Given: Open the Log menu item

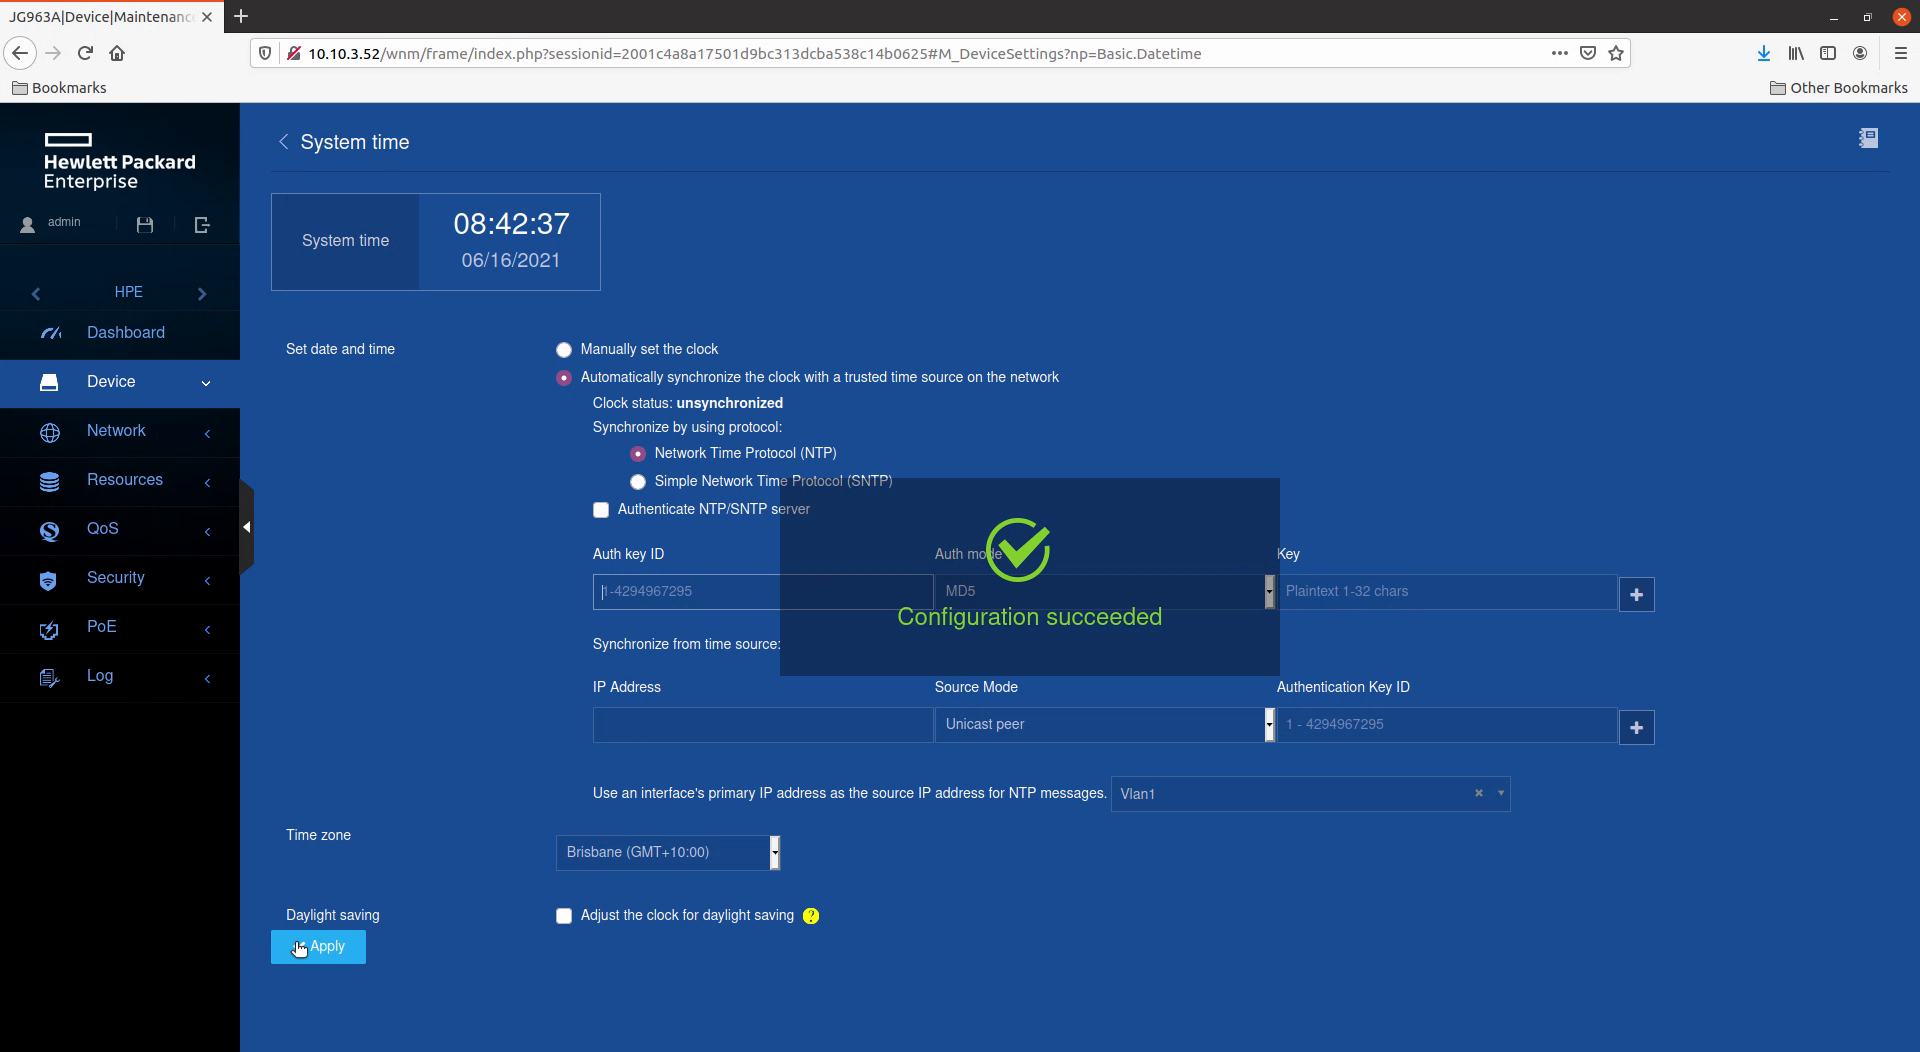Looking at the screenshot, I should click(120, 678).
